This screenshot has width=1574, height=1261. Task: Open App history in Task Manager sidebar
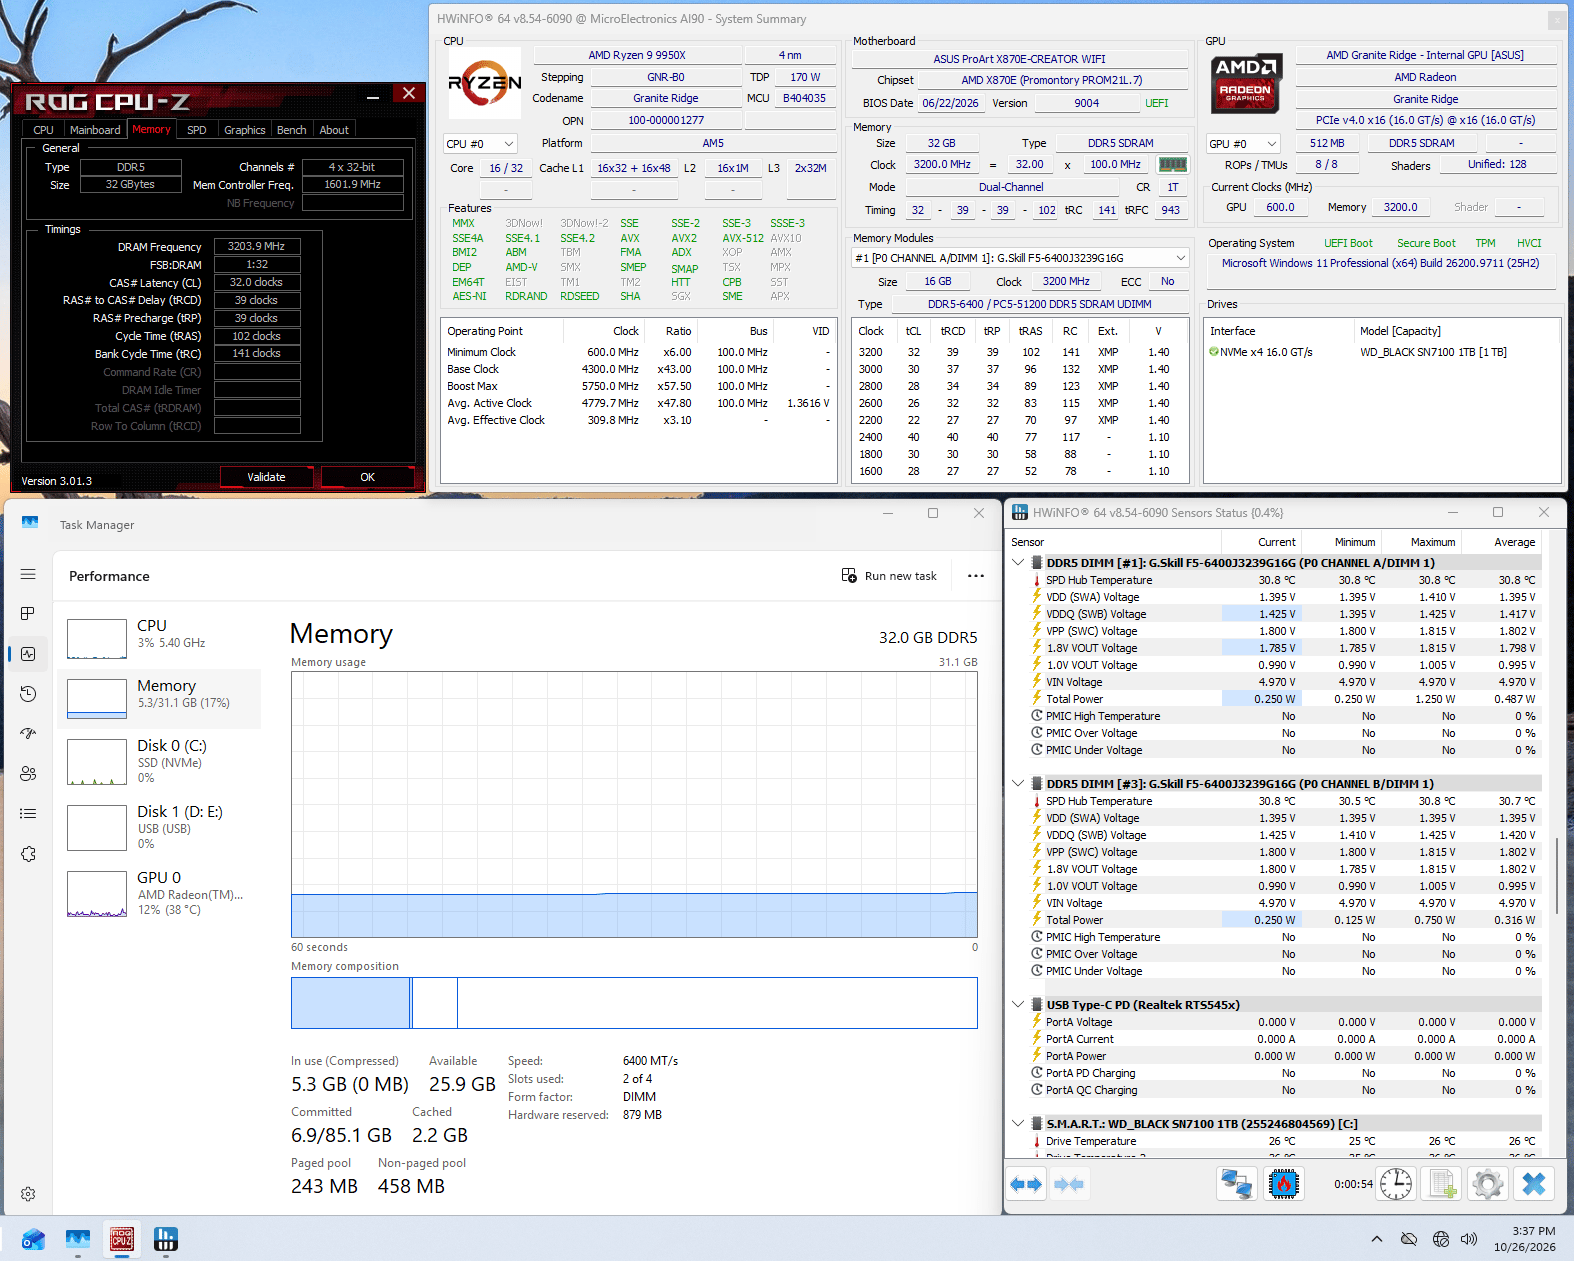pos(28,694)
